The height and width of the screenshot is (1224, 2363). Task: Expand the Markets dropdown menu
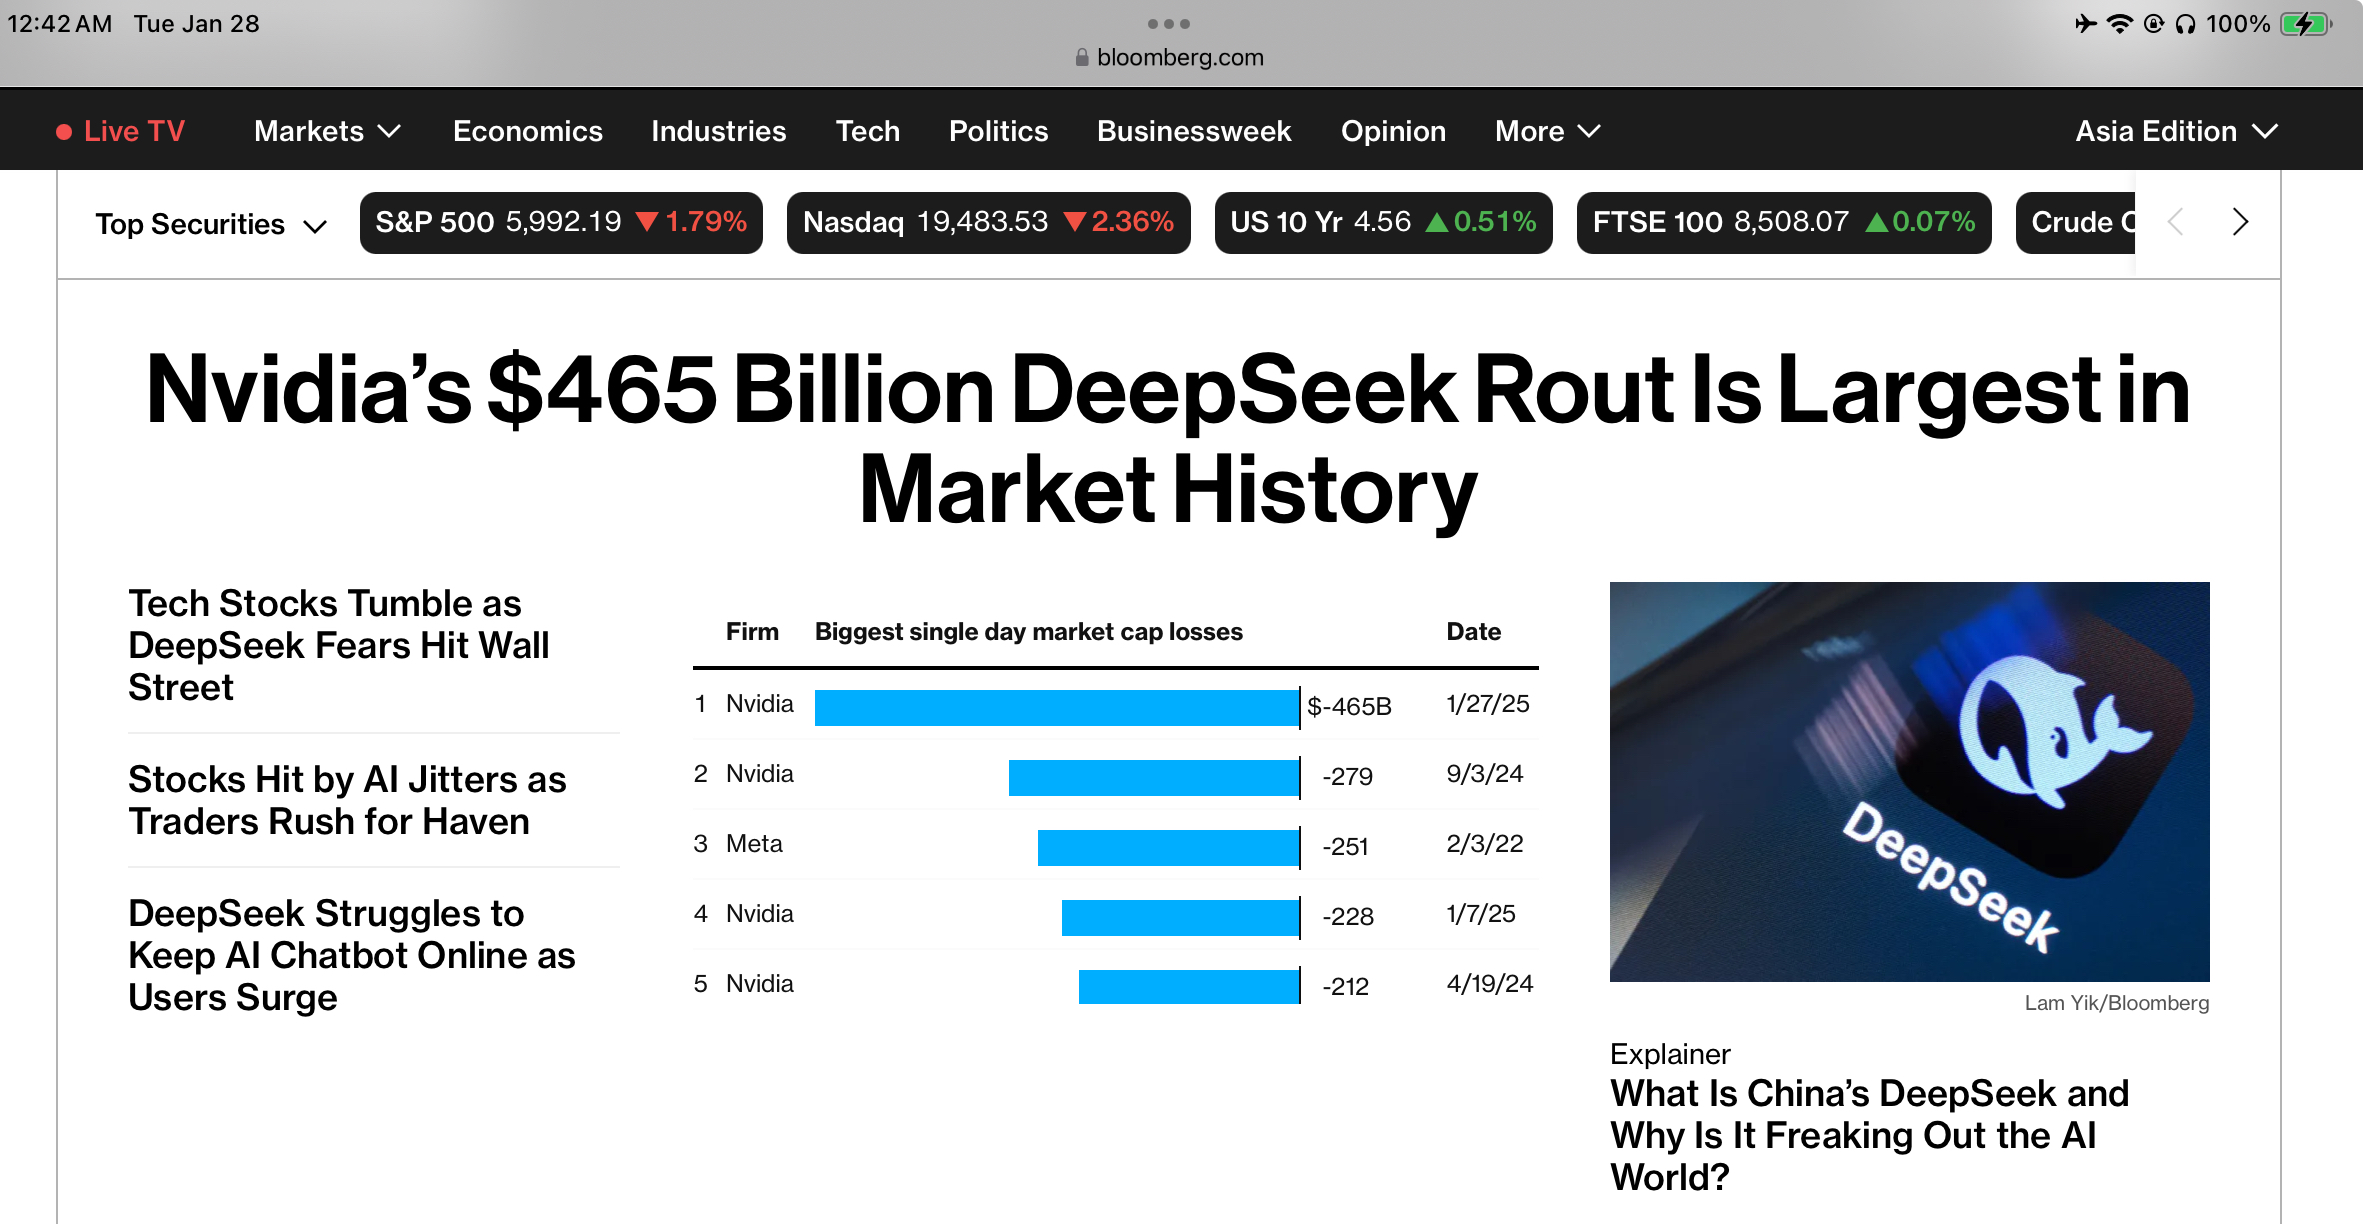pyautogui.click(x=327, y=131)
